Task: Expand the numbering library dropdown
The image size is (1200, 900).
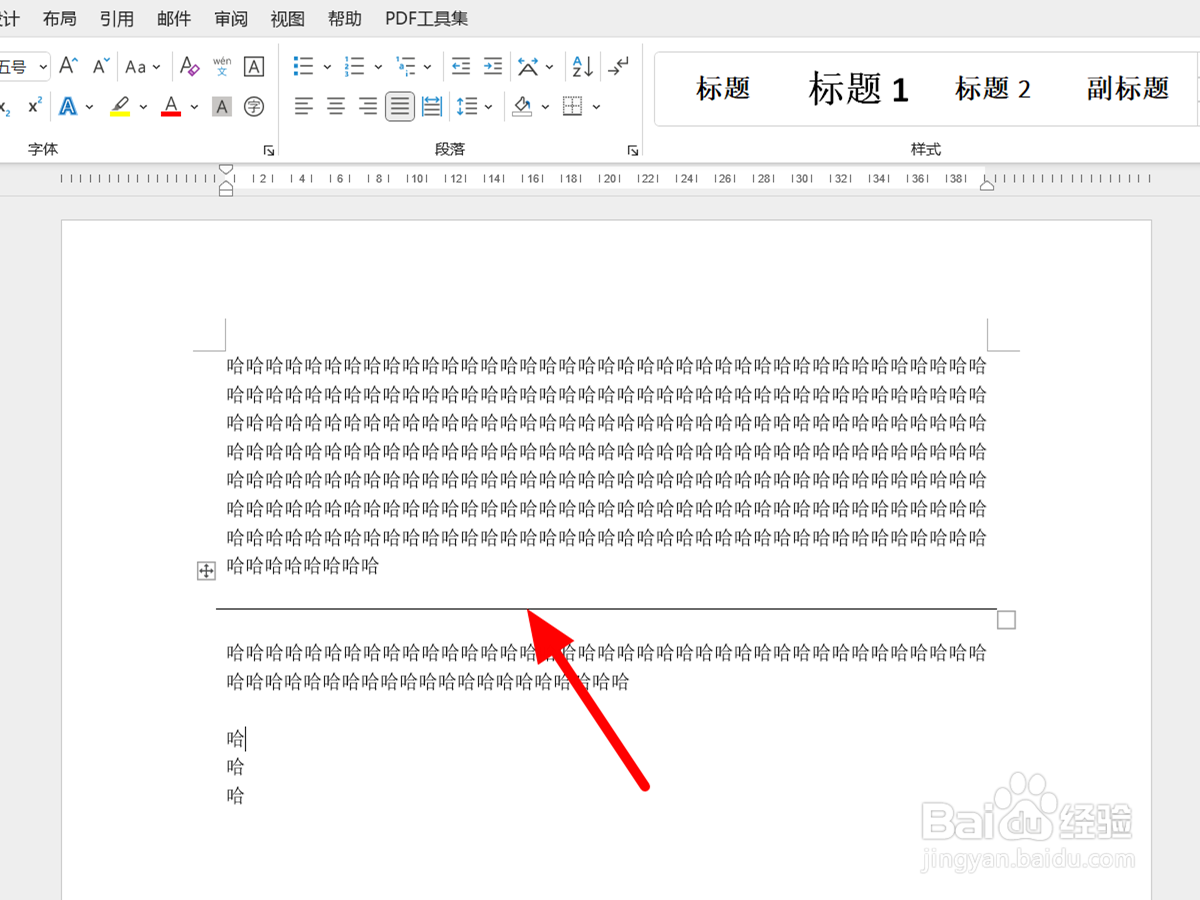Action: coord(378,67)
